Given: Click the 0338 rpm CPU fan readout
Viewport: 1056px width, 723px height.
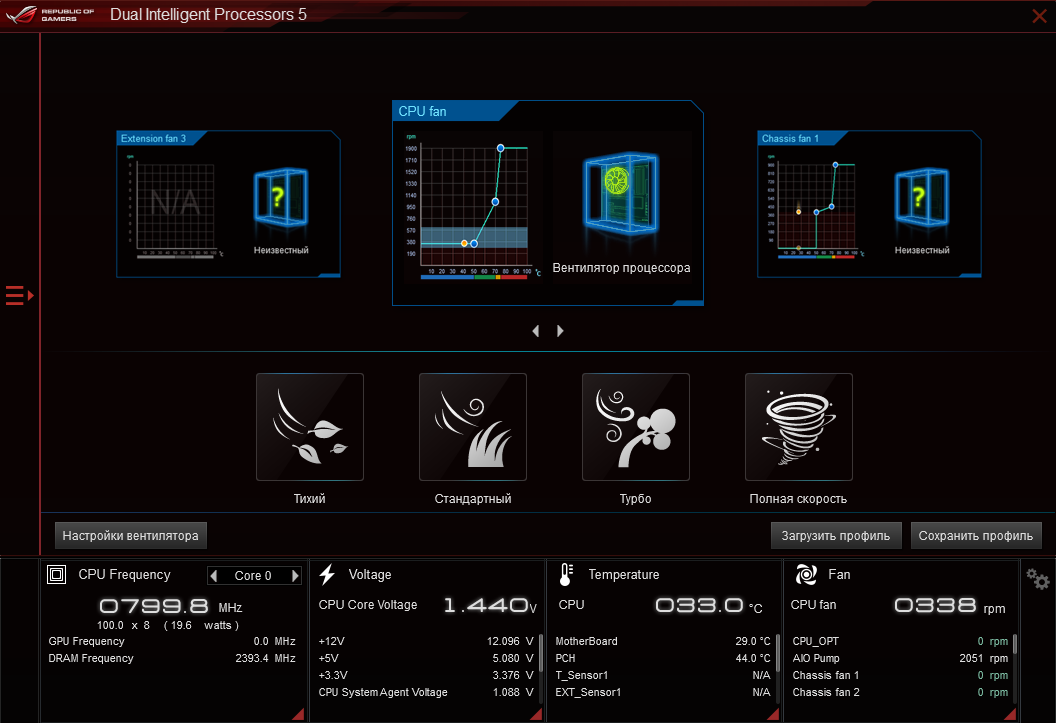Looking at the screenshot, I should pyautogui.click(x=950, y=606).
